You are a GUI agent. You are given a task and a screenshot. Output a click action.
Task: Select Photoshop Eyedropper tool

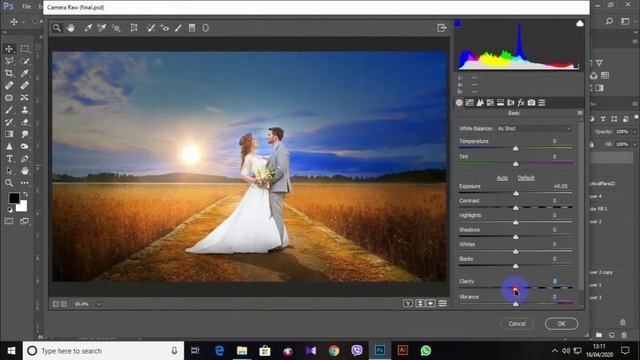24,73
